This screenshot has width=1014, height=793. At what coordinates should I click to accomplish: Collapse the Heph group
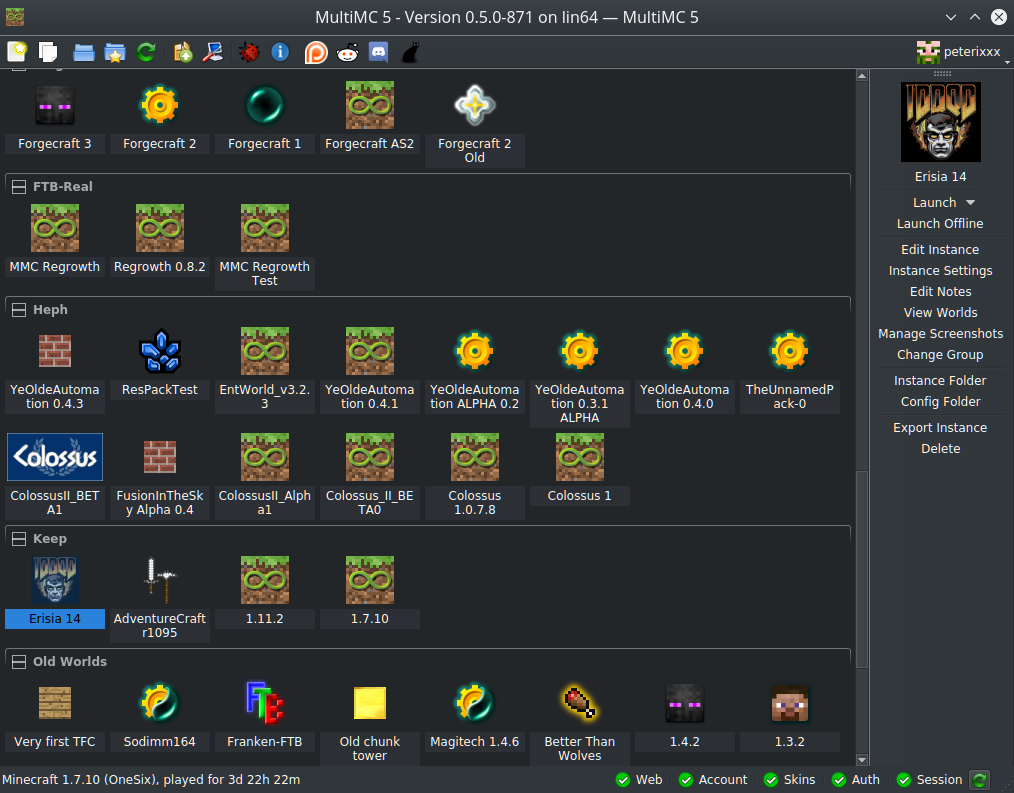[x=18, y=310]
